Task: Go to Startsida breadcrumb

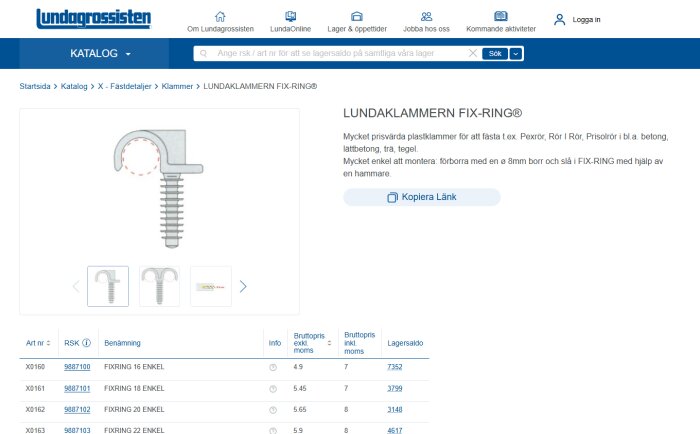Action: pyautogui.click(x=35, y=86)
